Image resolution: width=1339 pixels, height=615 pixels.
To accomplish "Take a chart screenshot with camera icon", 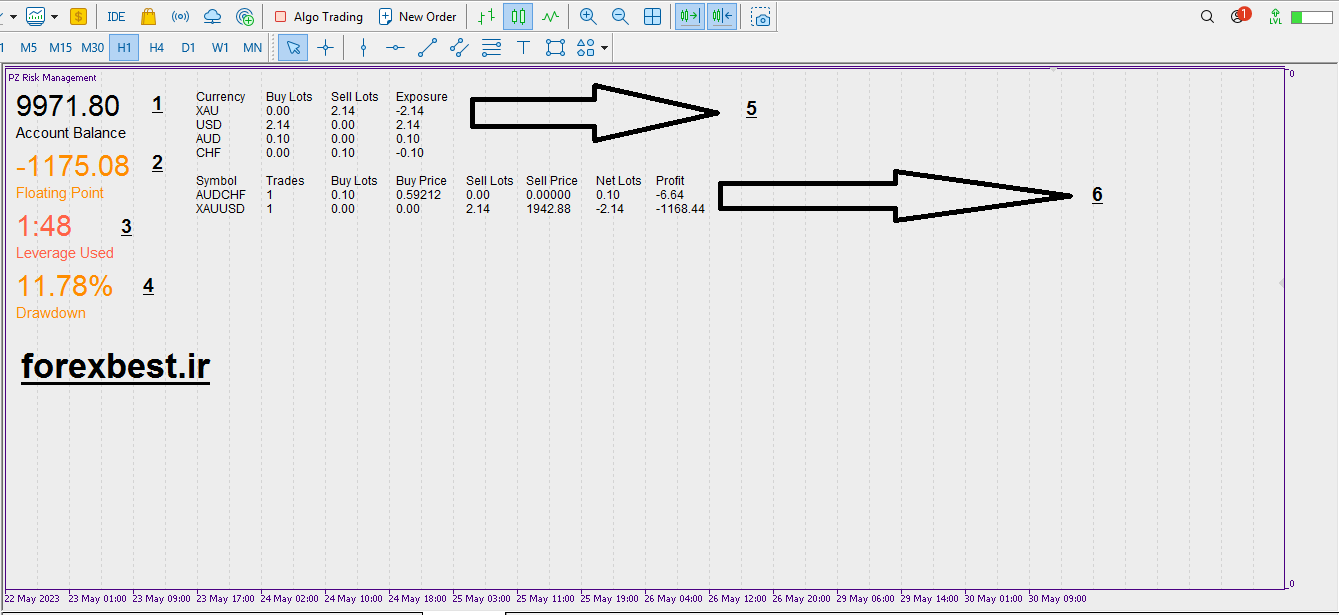I will 761,17.
